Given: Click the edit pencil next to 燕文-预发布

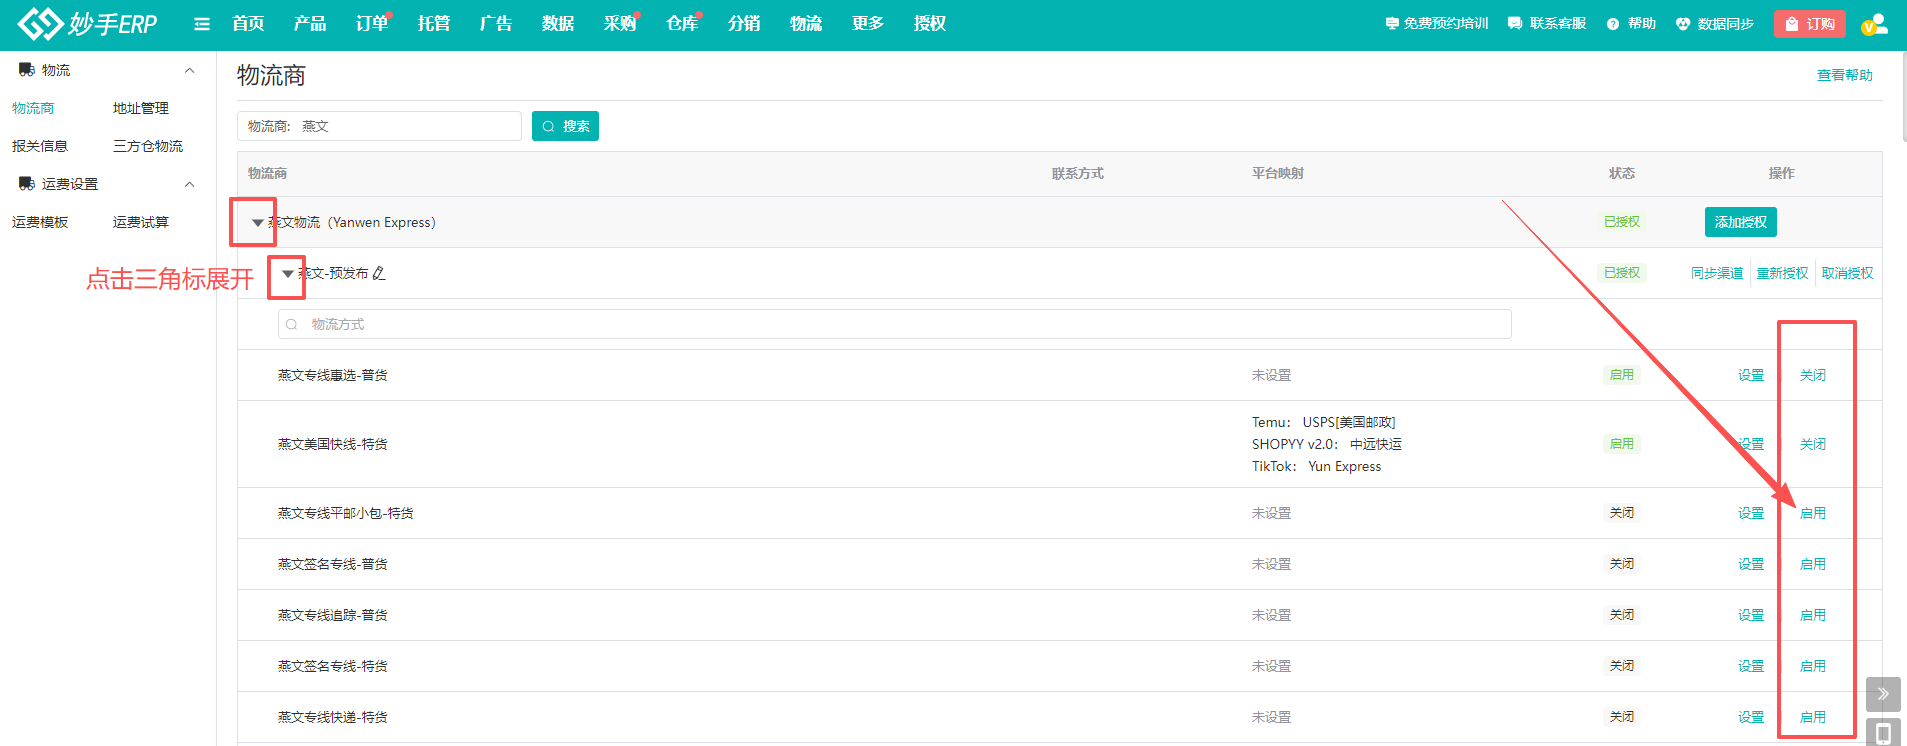Looking at the screenshot, I should click(x=379, y=273).
